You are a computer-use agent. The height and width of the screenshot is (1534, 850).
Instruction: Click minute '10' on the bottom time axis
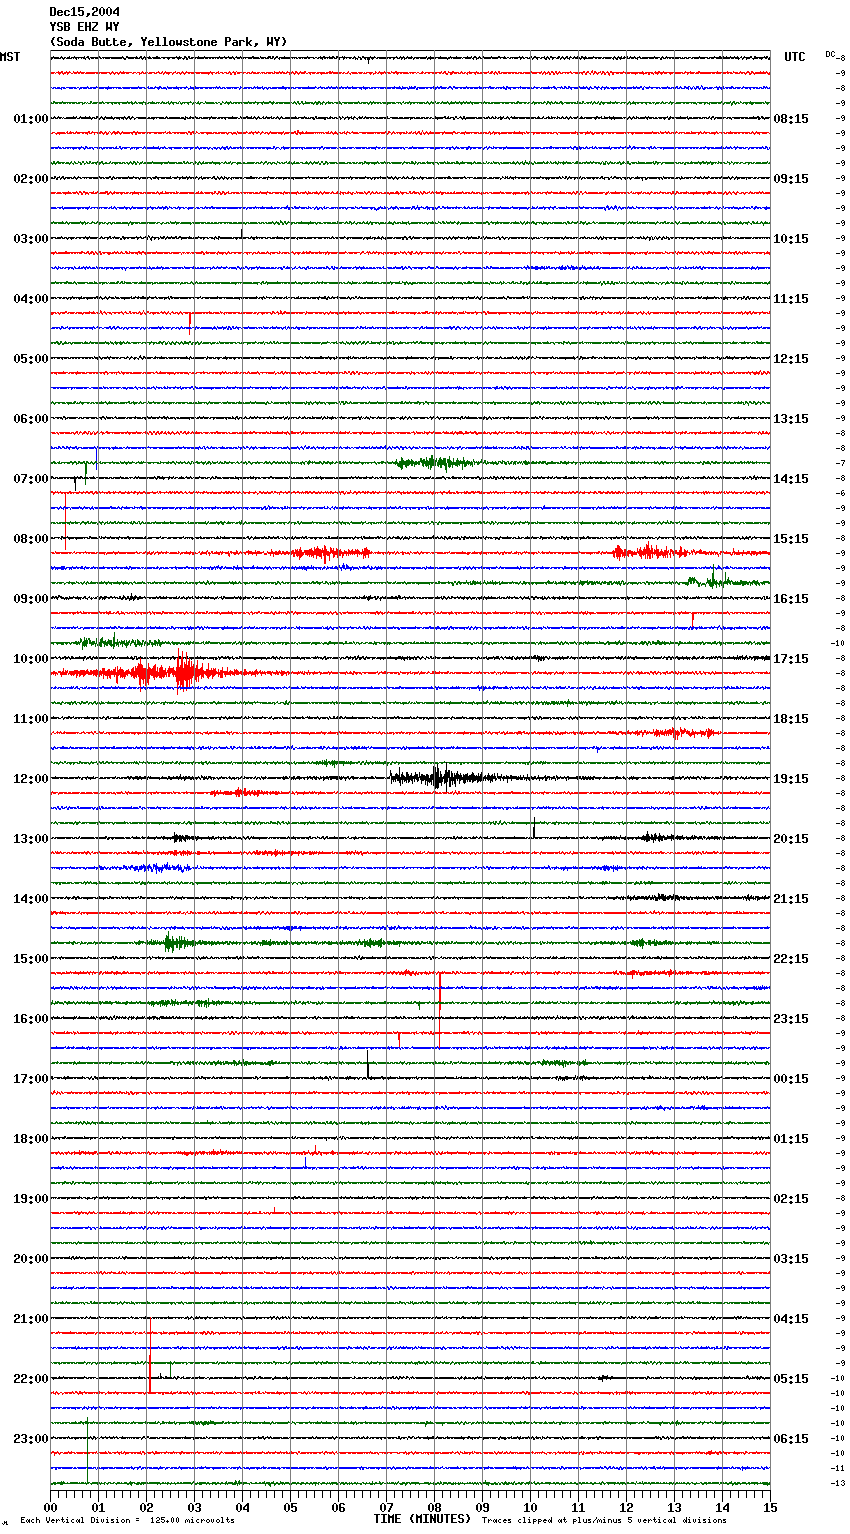click(530, 1507)
